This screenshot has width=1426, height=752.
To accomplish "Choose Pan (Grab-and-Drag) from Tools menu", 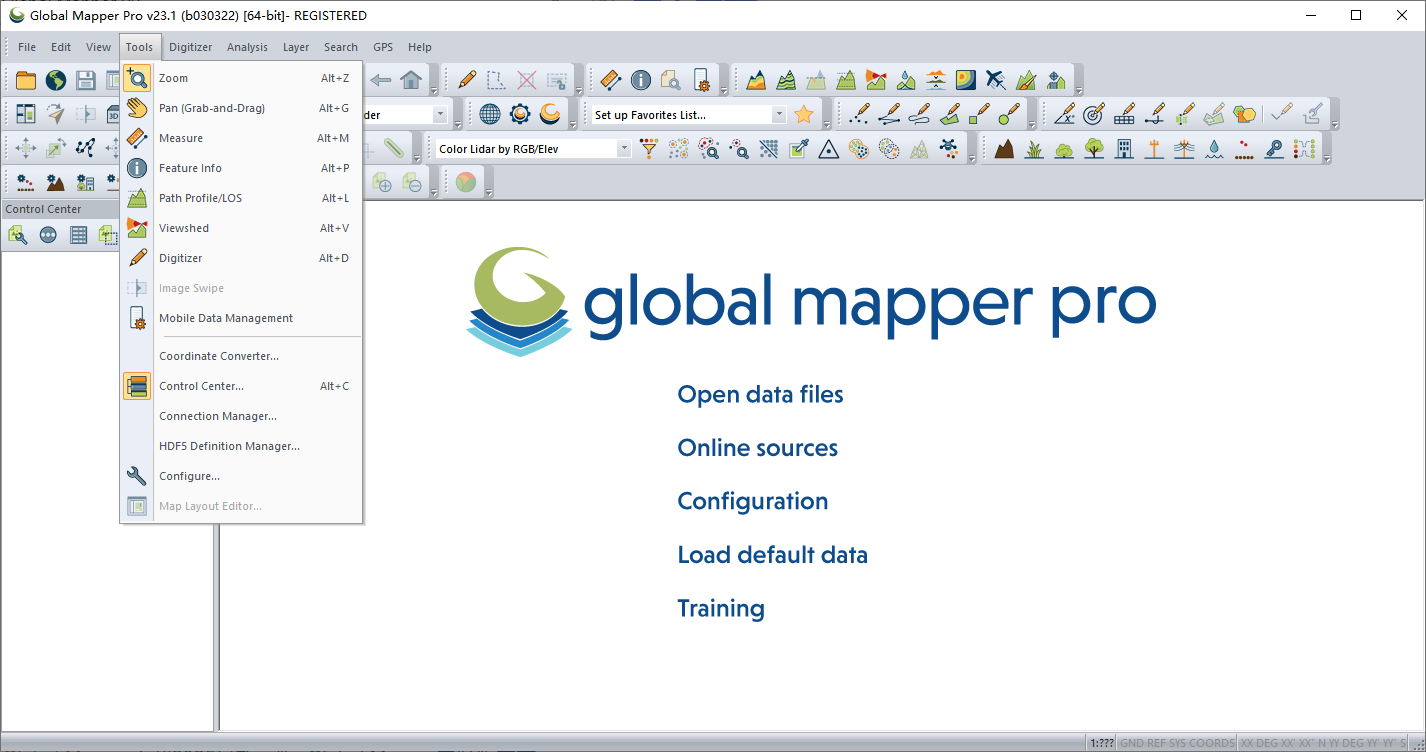I will [x=241, y=108].
